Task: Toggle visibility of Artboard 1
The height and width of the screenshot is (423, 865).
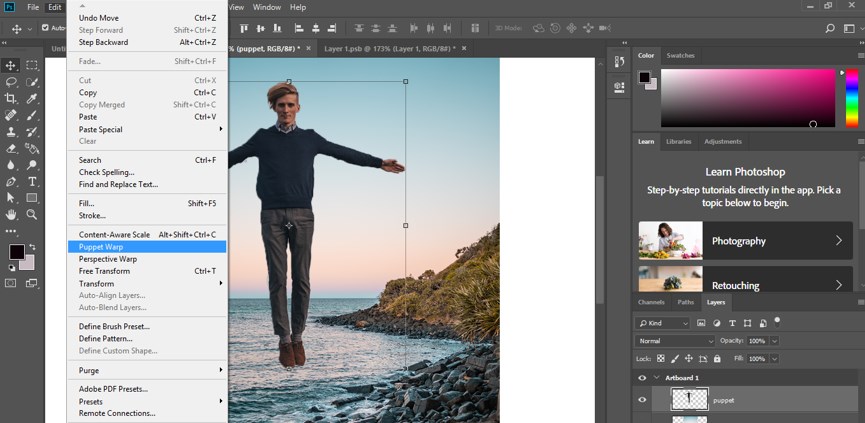Action: (642, 378)
